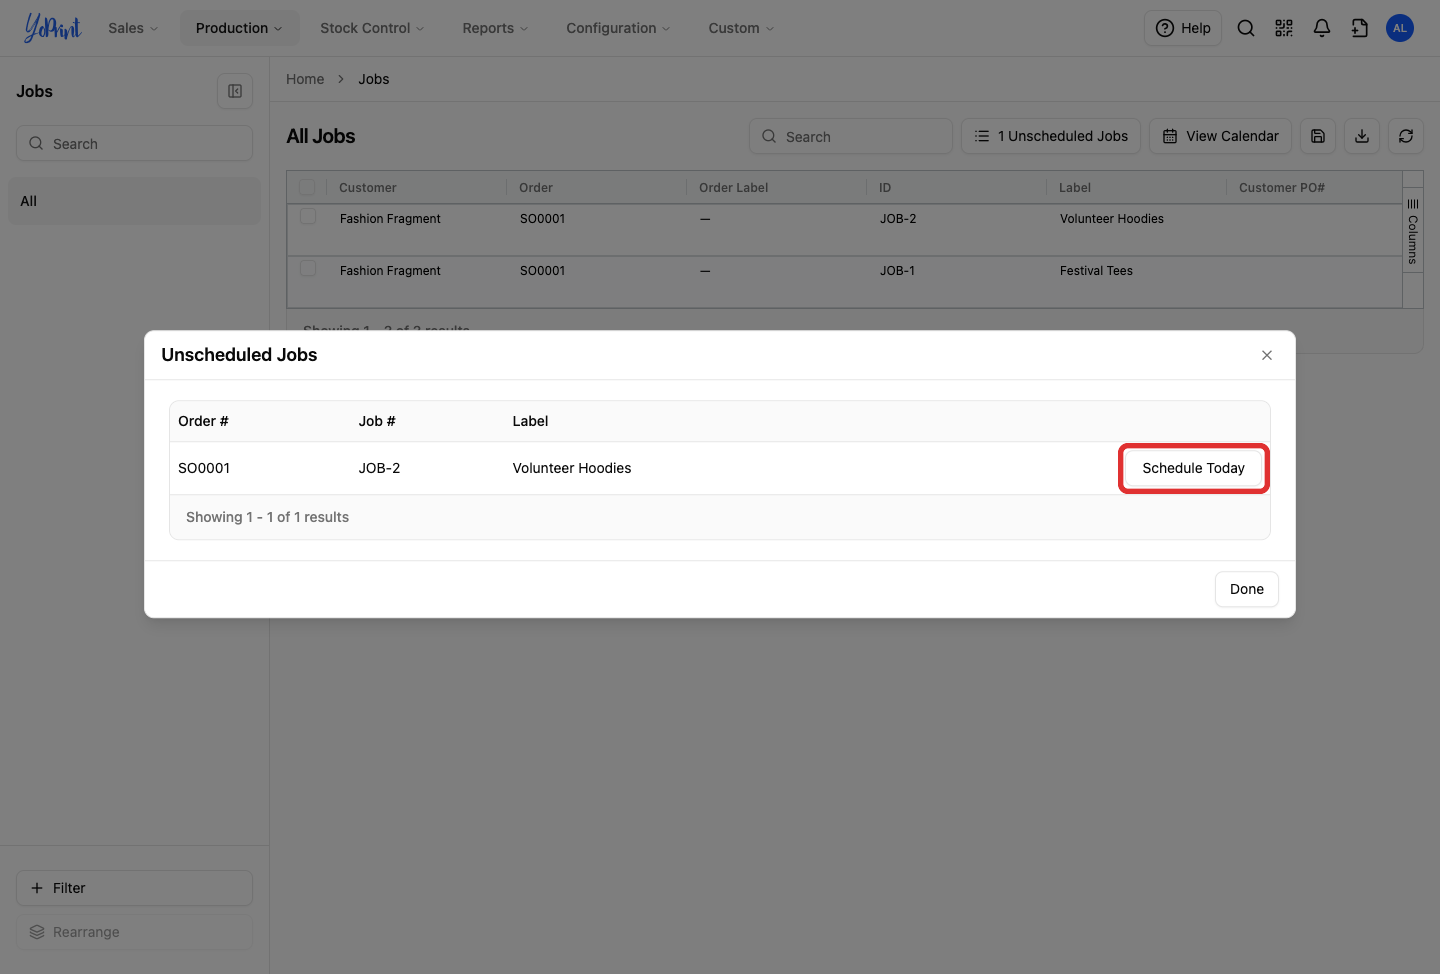
Task: Click the Jobs breadcrumb
Action: [x=374, y=79]
